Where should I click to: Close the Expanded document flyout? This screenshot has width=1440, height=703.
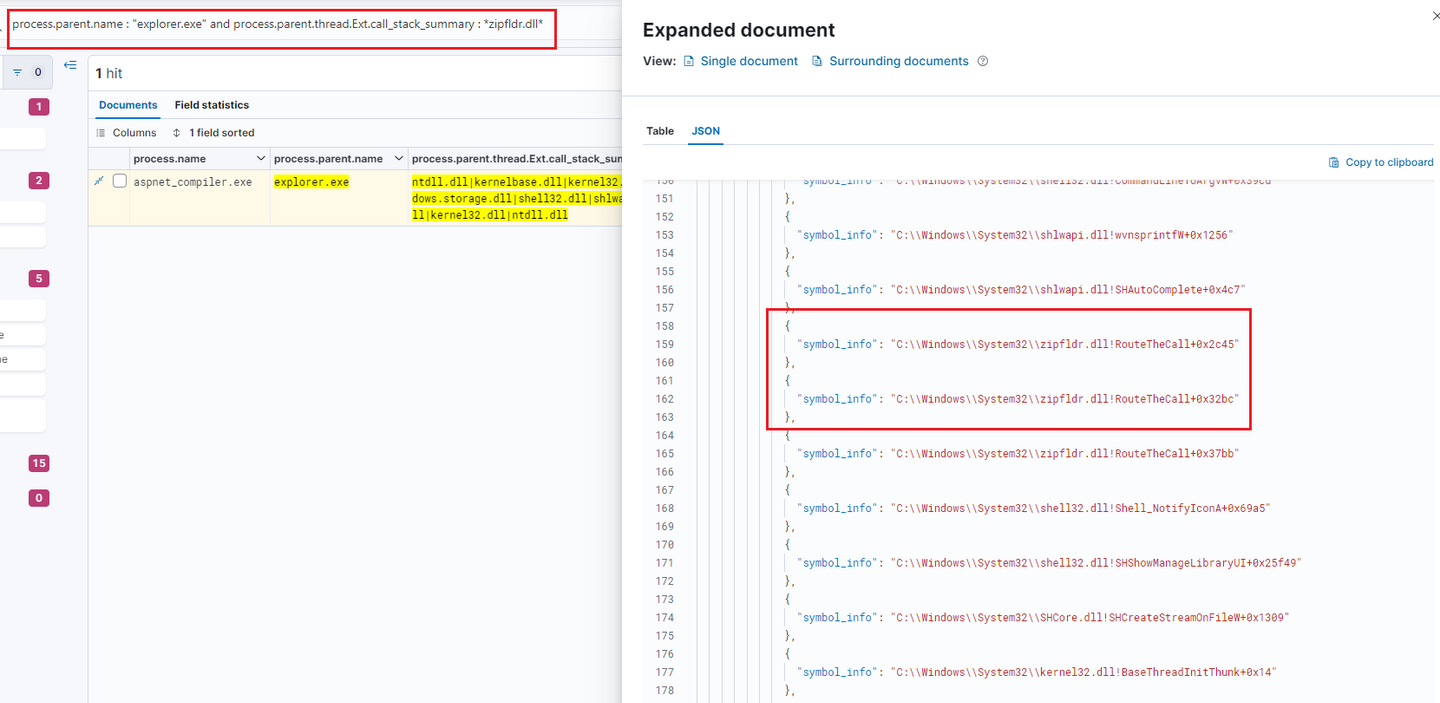1437,17
